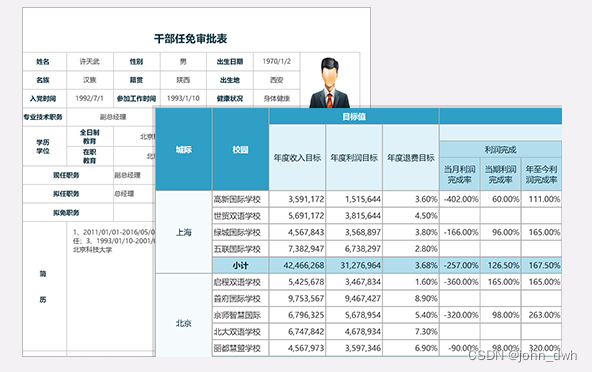Screen dimensions: 592x372
Task: Click 北京科技大学 in the resume text
Action: click(92, 250)
